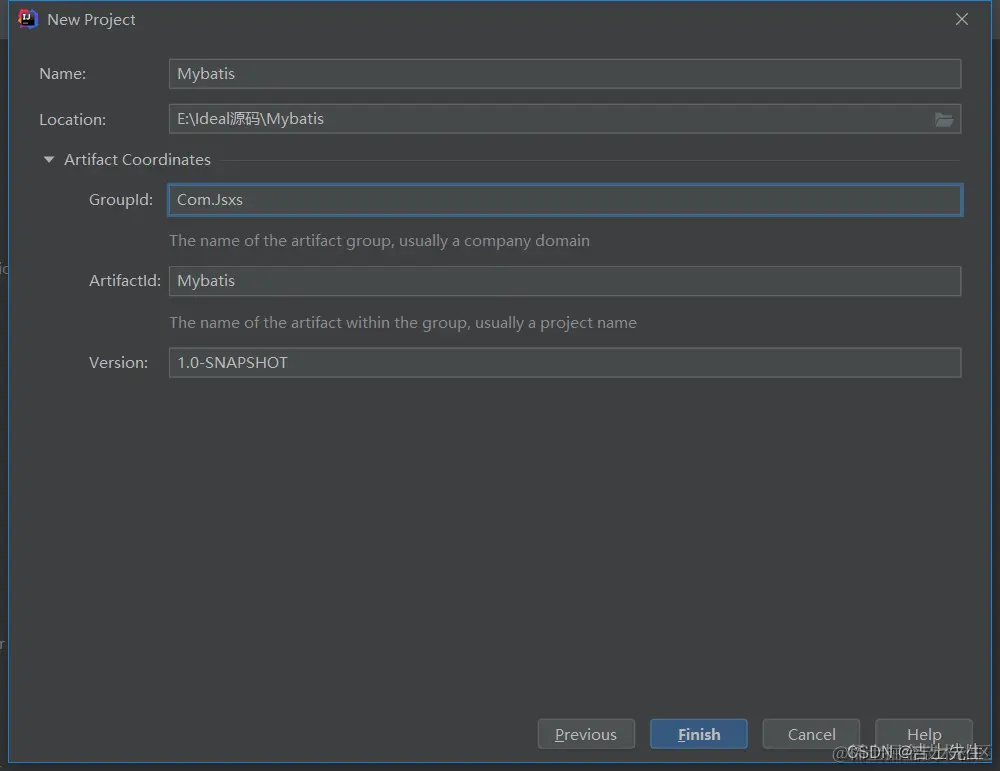Cancel the New Project dialog
The width and height of the screenshot is (1000, 771).
tap(811, 734)
